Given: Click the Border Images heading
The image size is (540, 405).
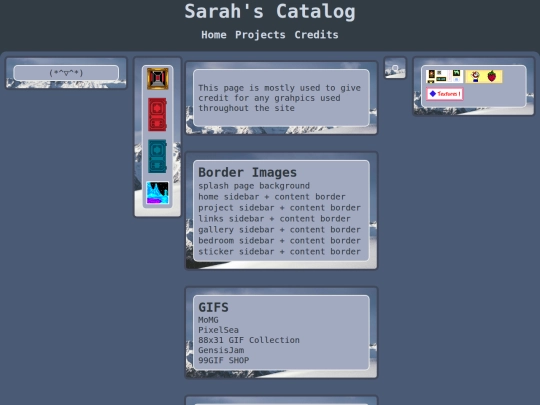Looking at the screenshot, I should click(x=247, y=173).
